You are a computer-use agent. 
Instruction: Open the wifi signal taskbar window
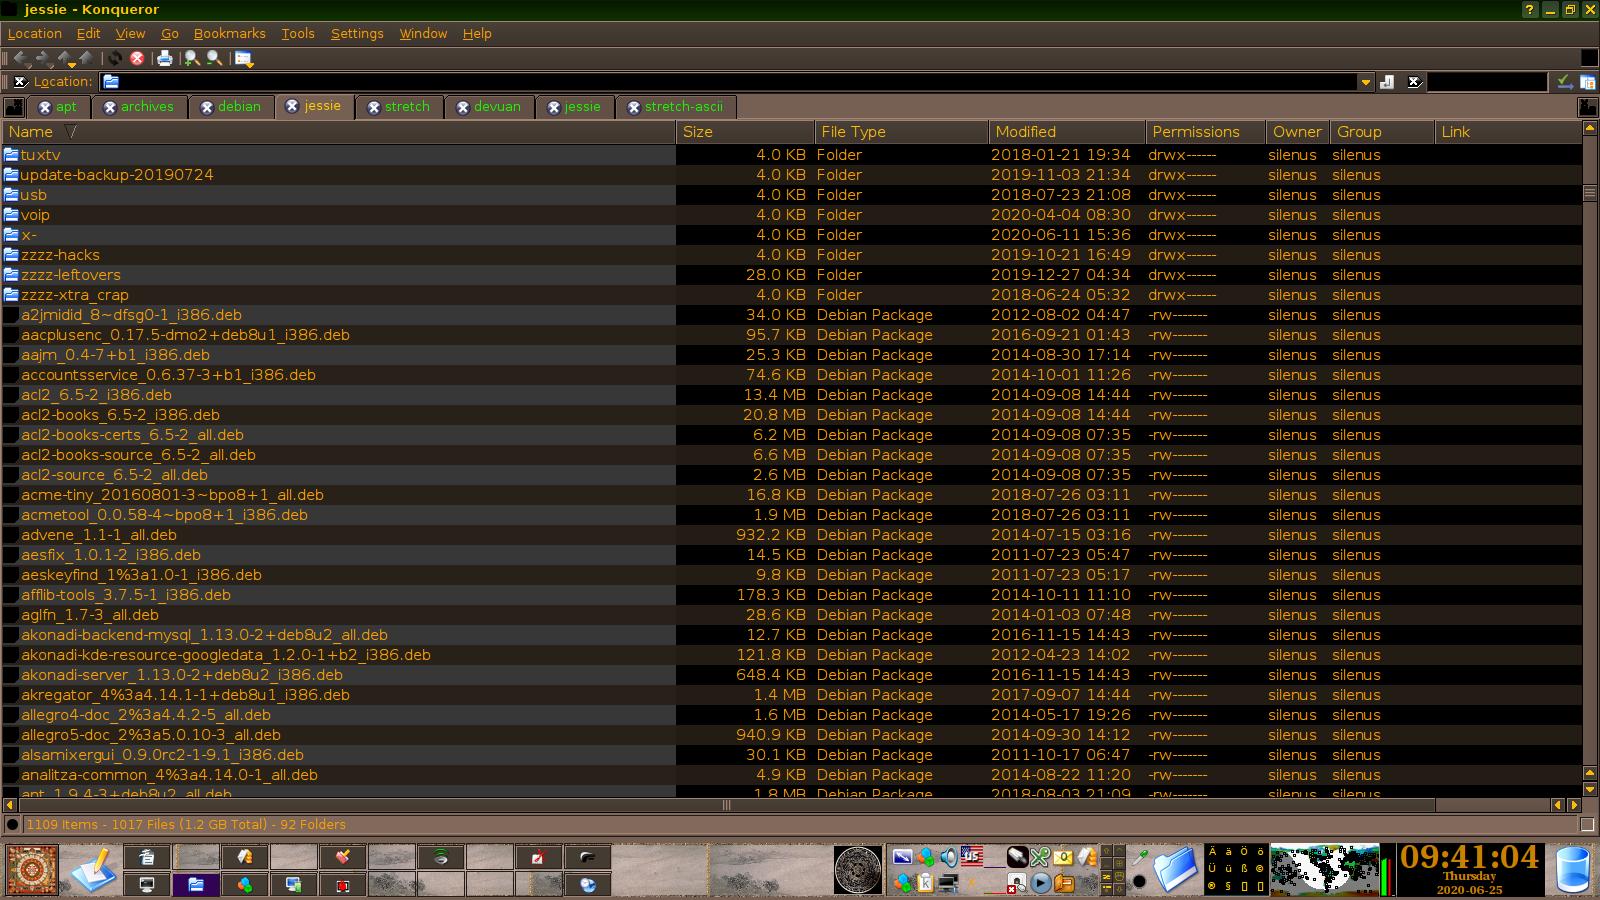coord(441,857)
